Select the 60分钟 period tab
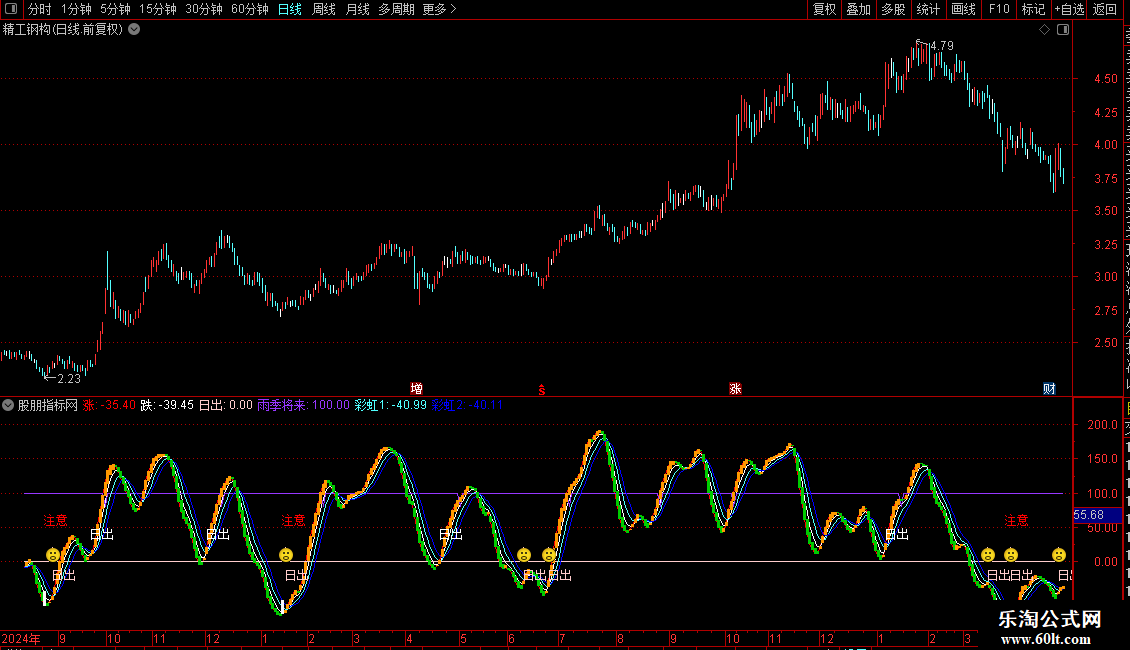1130x650 pixels. (x=250, y=9)
